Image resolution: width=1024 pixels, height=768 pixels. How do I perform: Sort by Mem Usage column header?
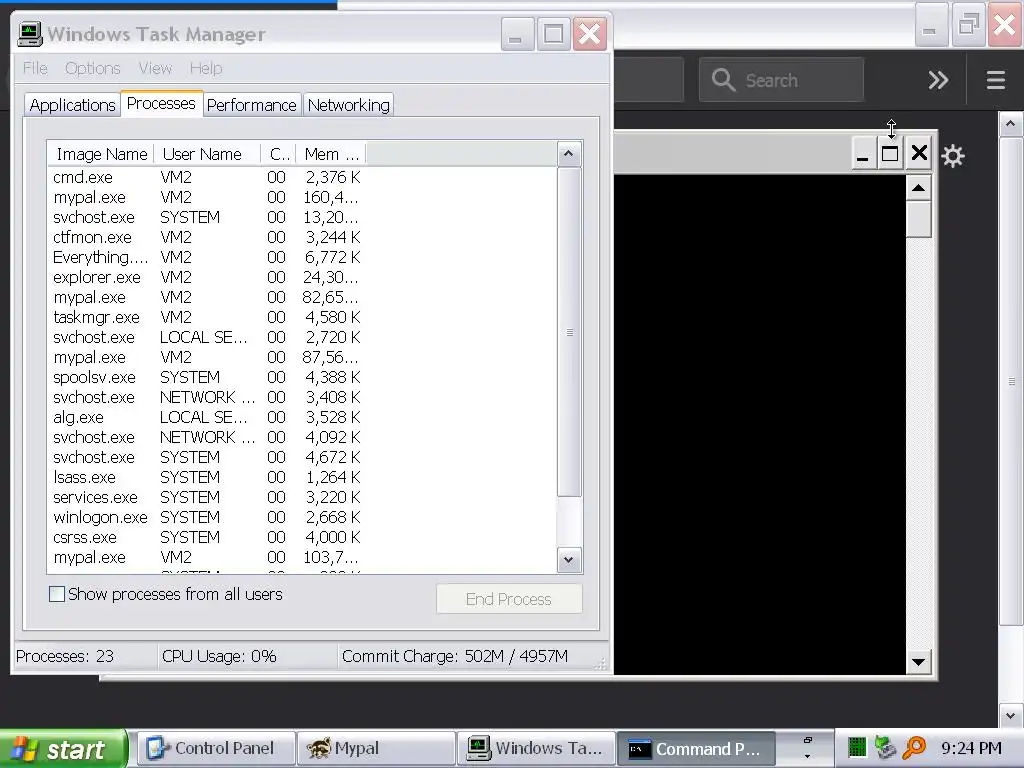click(x=332, y=154)
